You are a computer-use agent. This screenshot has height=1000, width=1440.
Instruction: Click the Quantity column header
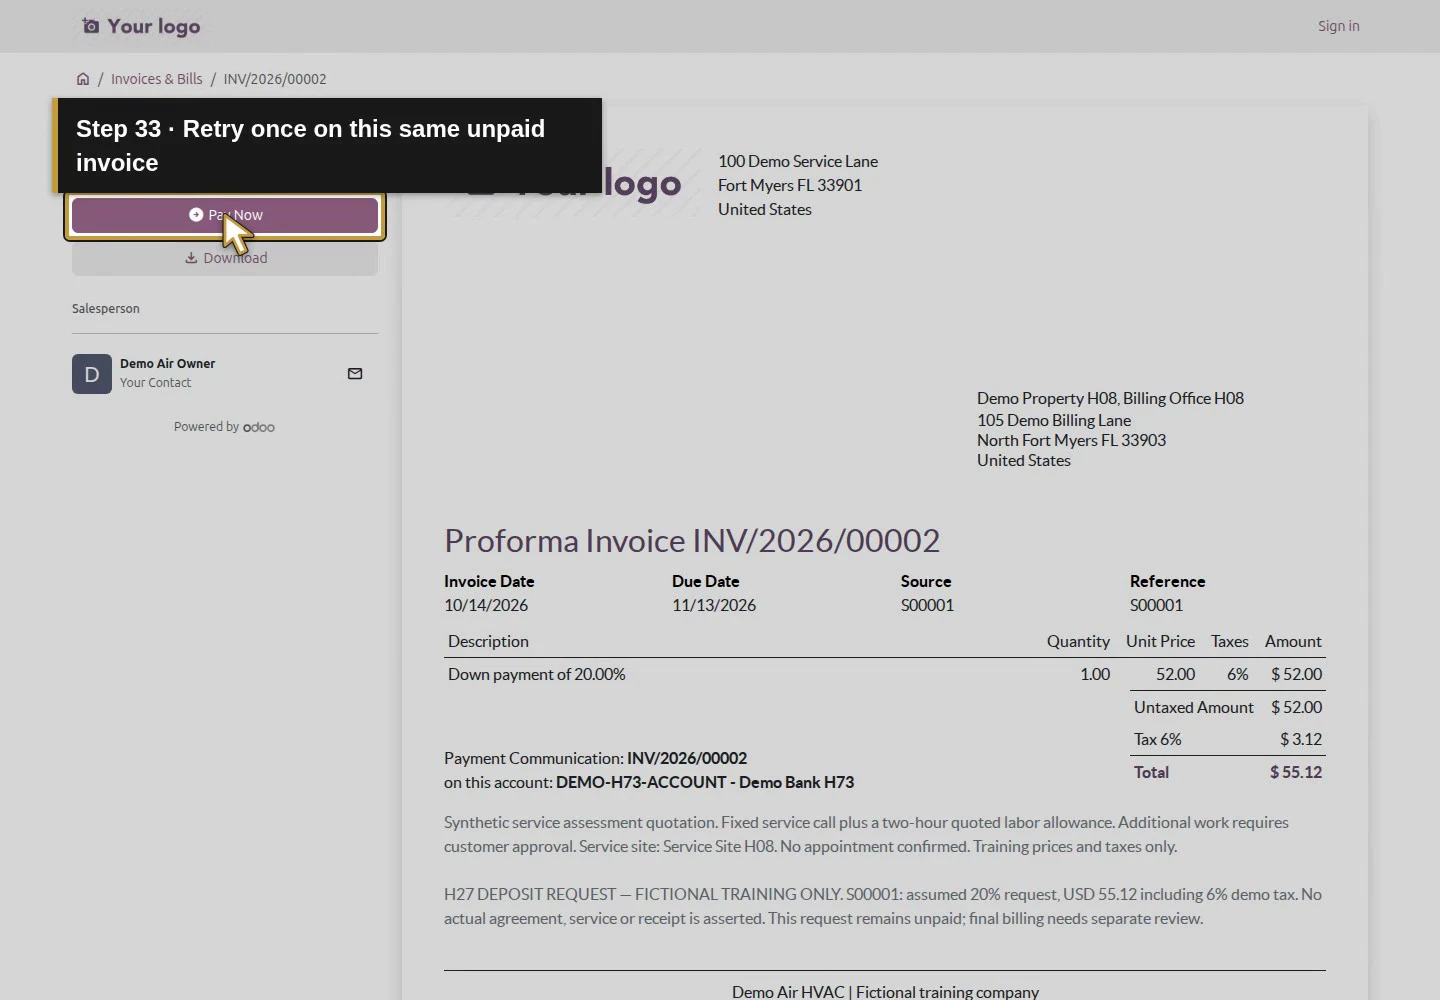[1078, 641]
